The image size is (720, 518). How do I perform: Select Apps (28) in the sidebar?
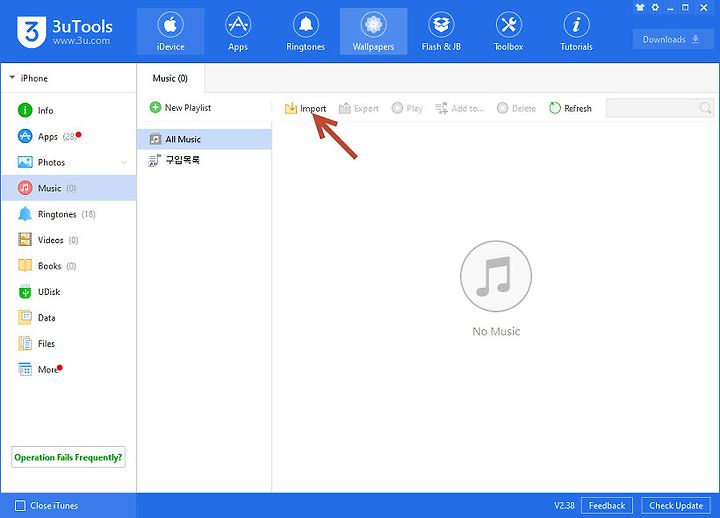69,136
